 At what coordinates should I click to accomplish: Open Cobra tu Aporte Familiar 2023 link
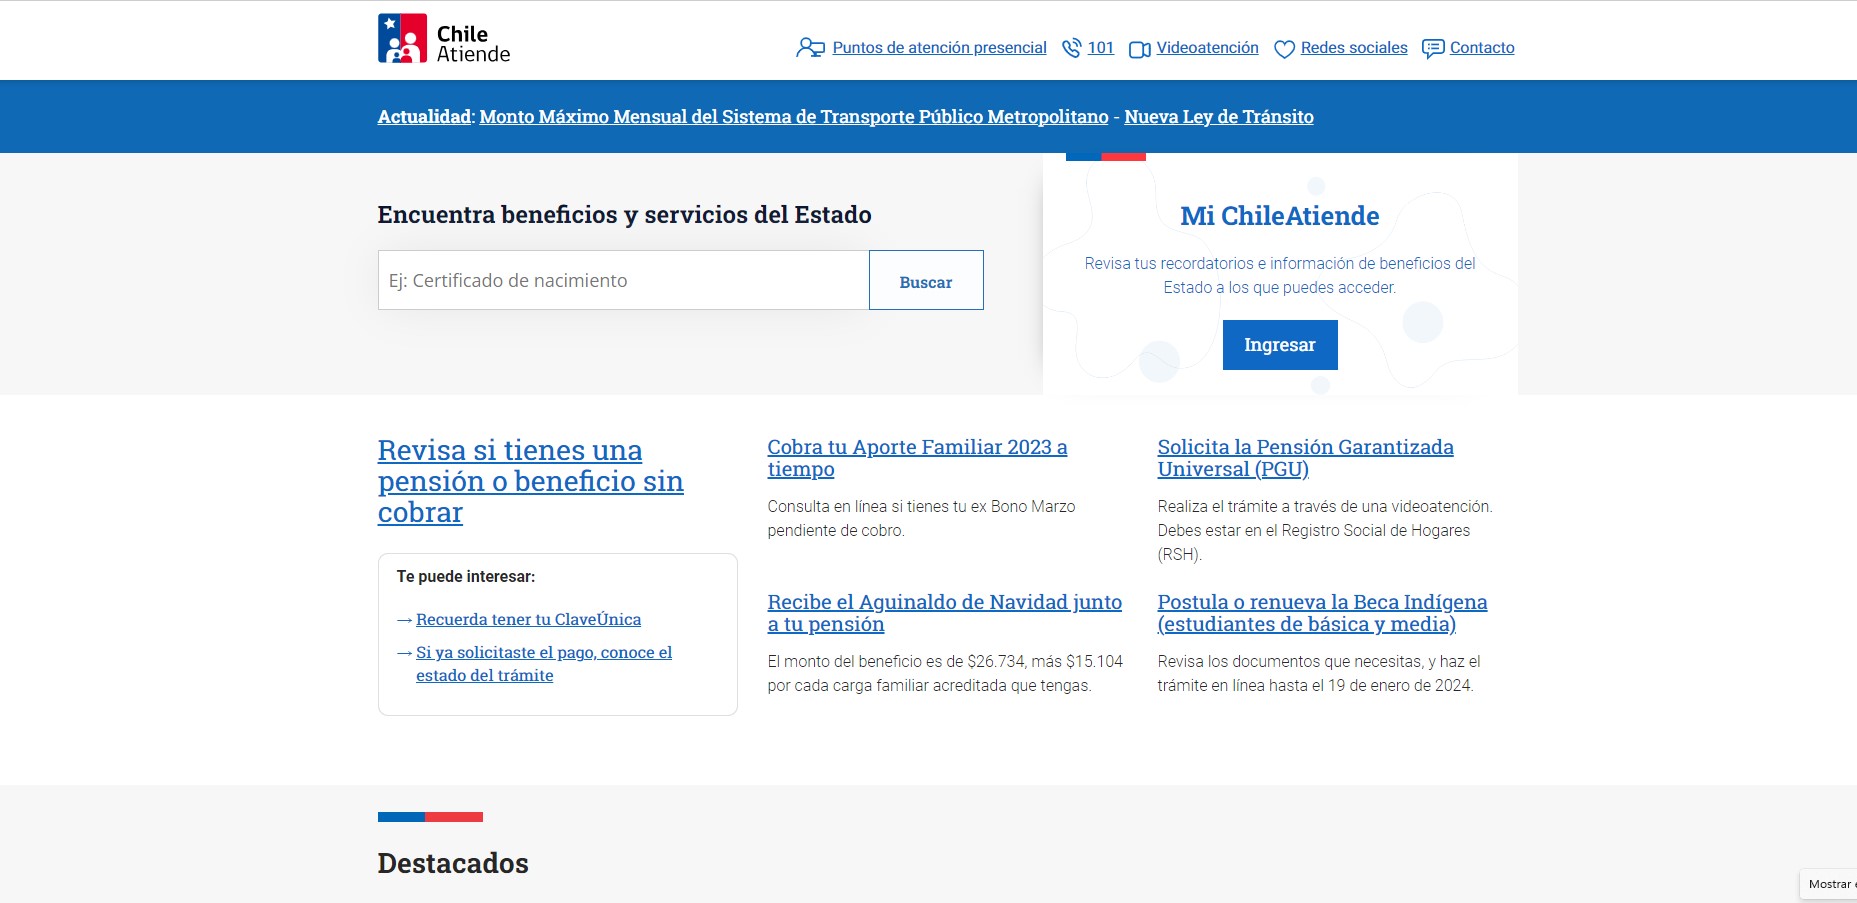917,458
